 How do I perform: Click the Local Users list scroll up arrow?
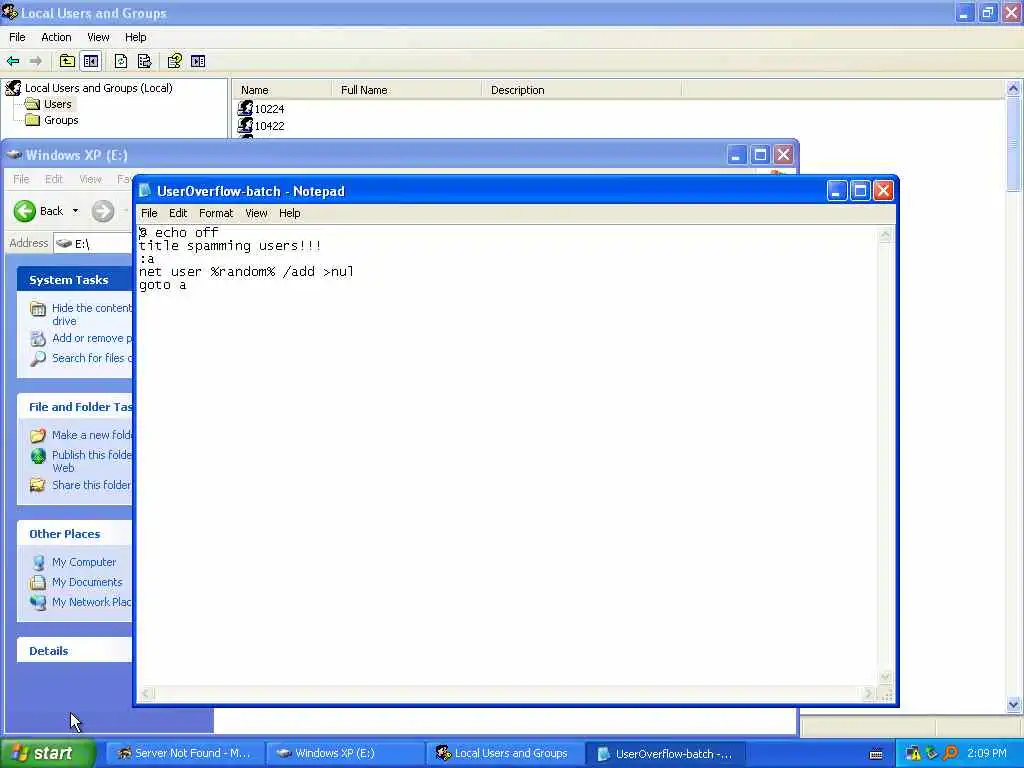point(1014,88)
